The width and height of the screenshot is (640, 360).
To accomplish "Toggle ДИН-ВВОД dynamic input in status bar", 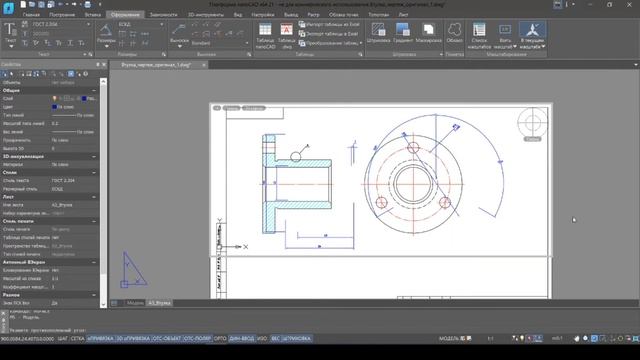I will [x=242, y=338].
